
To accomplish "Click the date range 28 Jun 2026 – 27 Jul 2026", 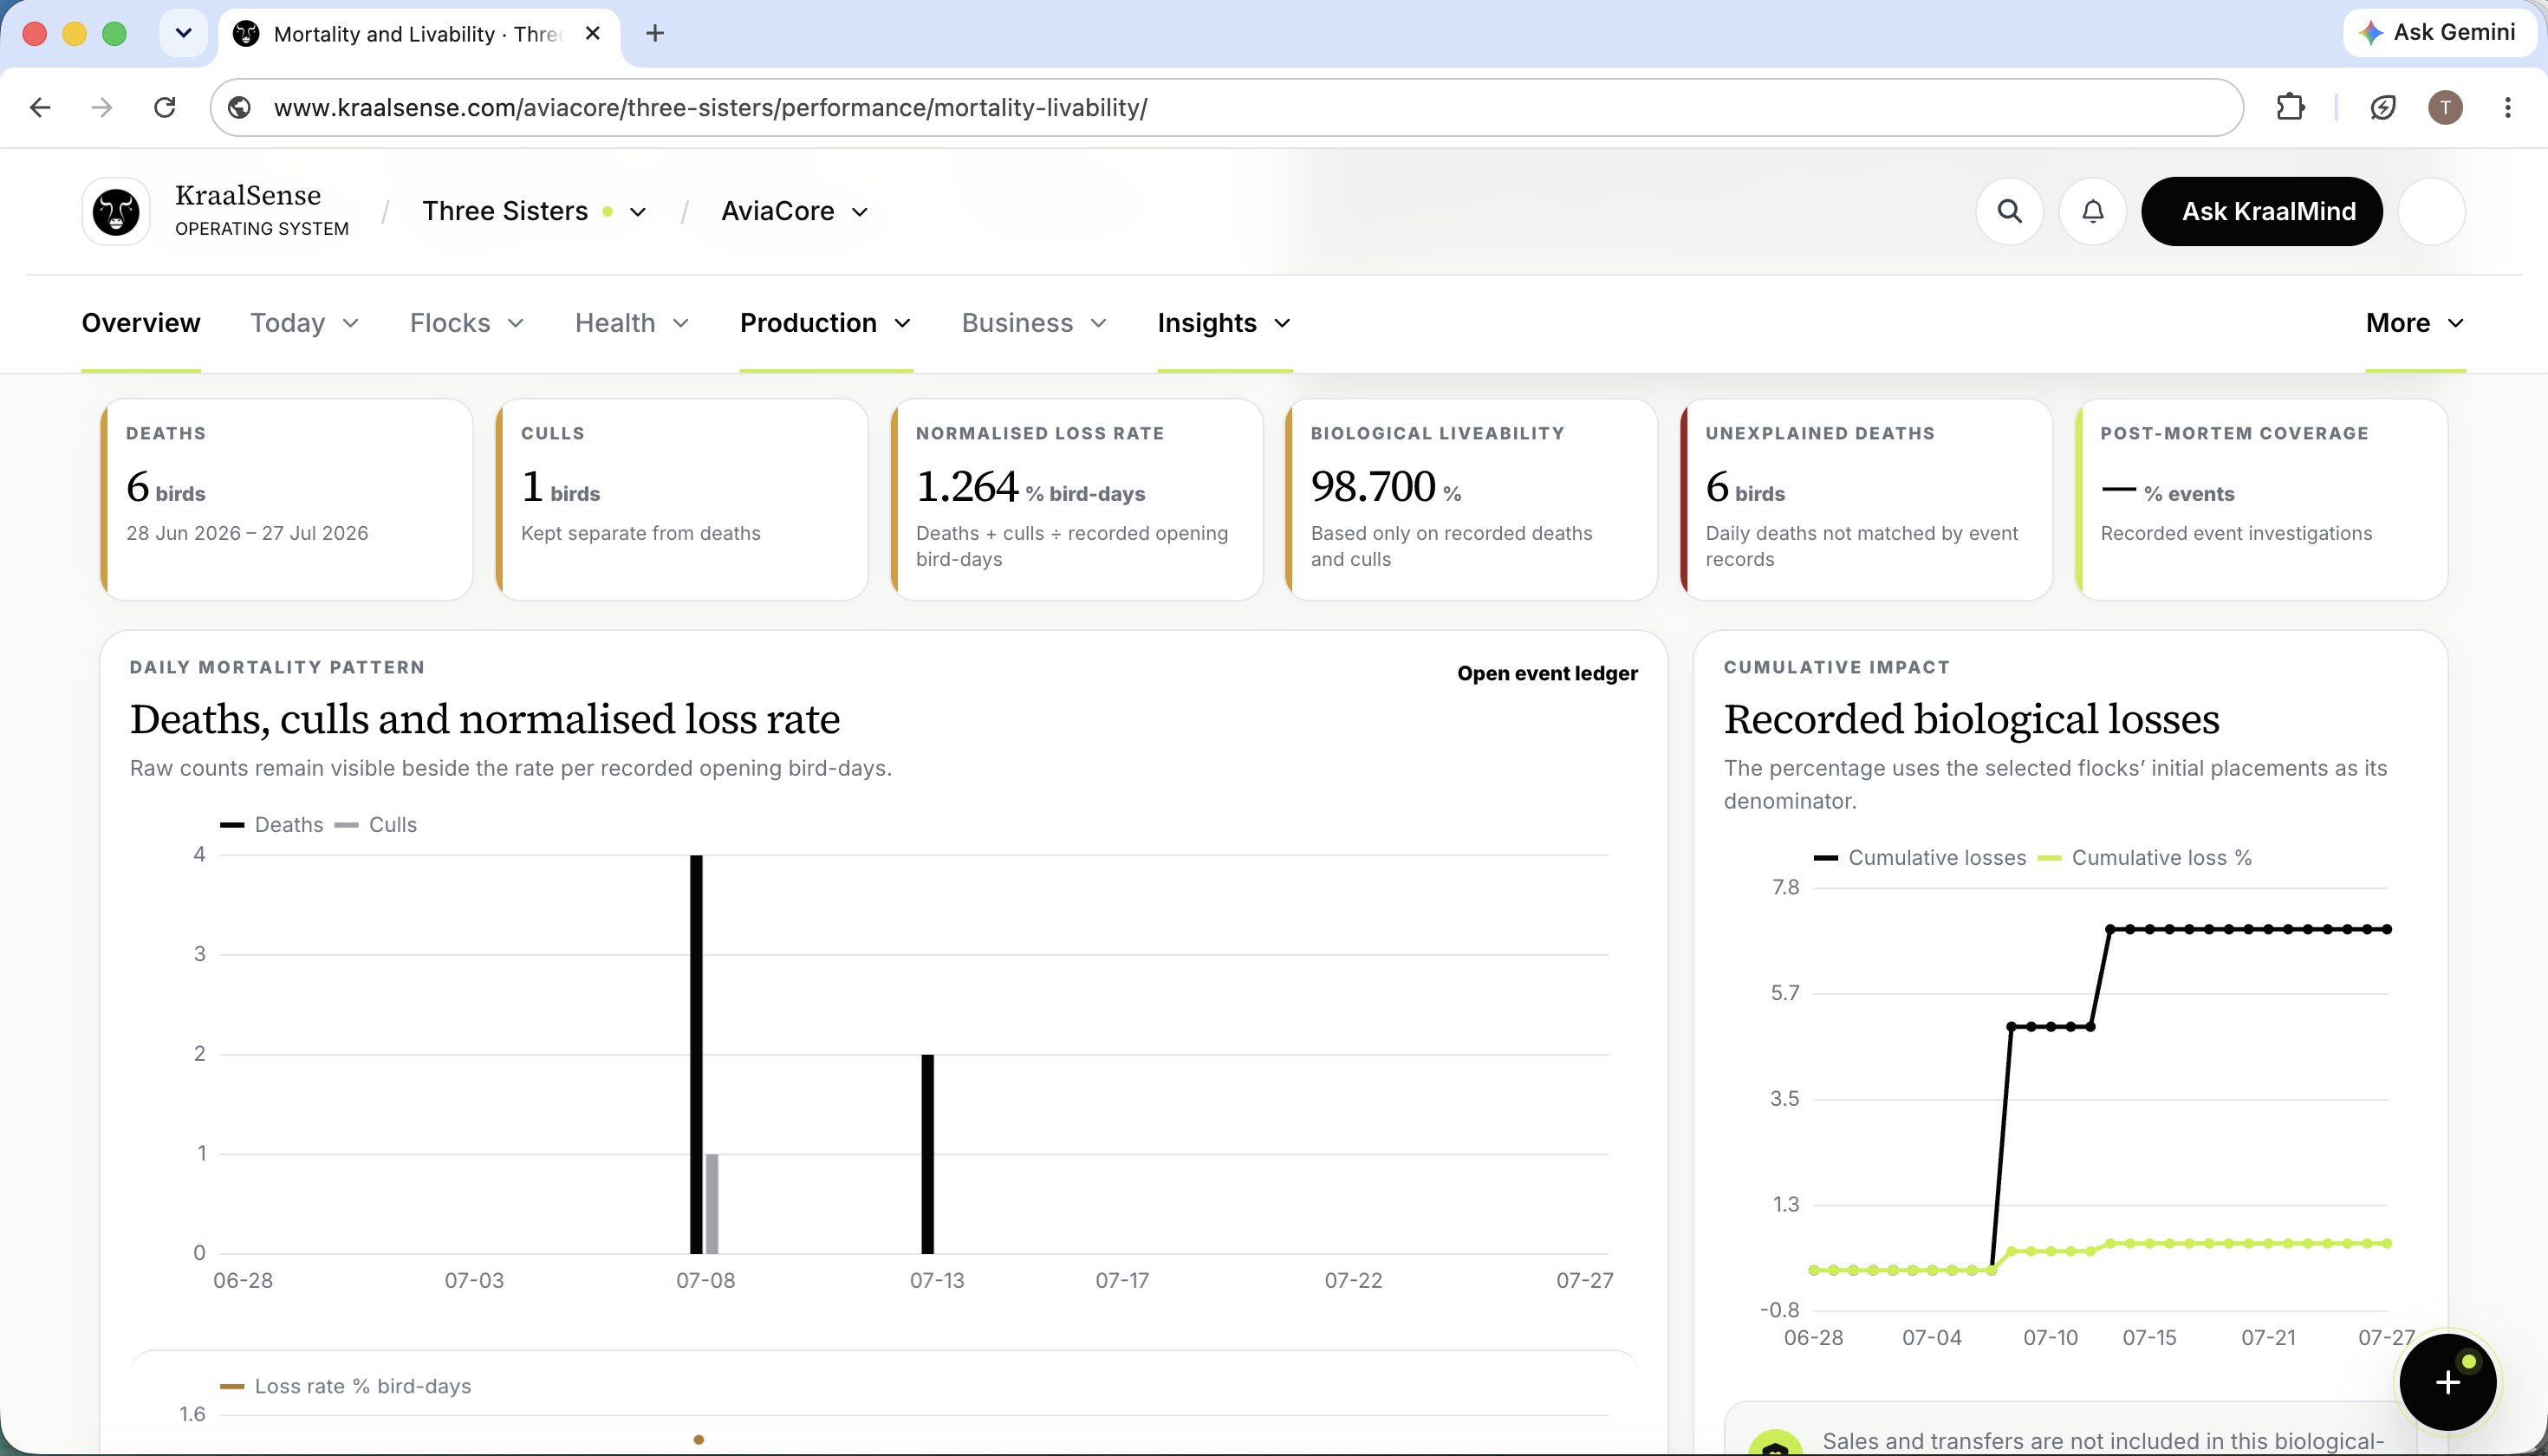I will (247, 533).
